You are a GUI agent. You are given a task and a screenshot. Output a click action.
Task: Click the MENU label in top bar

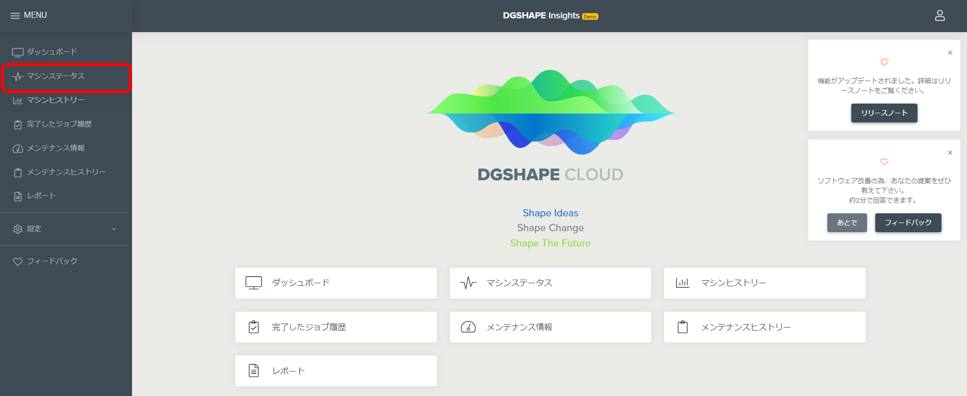pos(35,15)
